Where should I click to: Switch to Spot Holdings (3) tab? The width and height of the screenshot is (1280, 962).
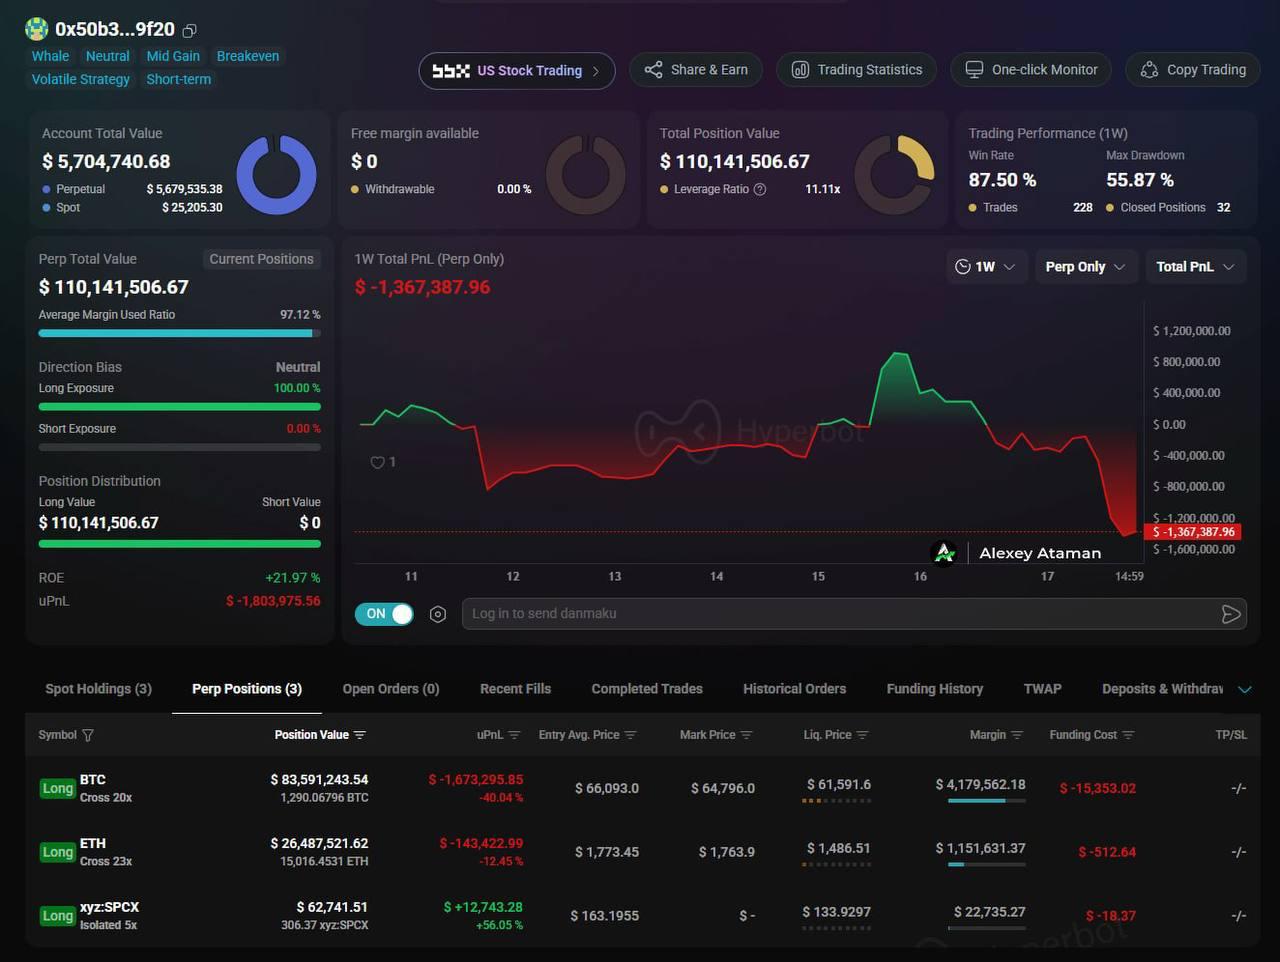(x=98, y=689)
